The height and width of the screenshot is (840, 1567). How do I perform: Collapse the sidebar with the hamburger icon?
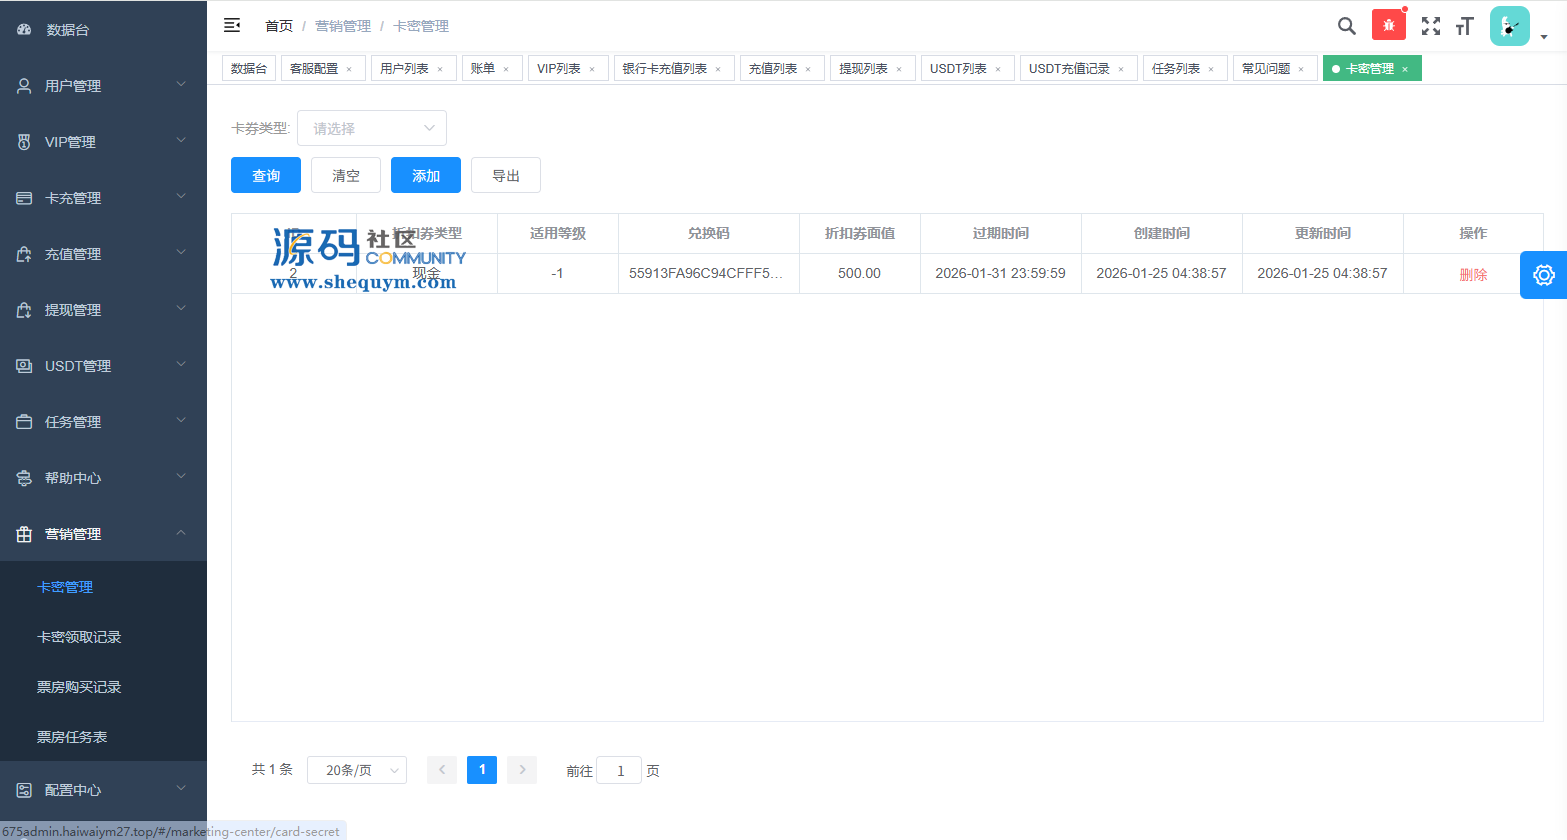[x=232, y=25]
